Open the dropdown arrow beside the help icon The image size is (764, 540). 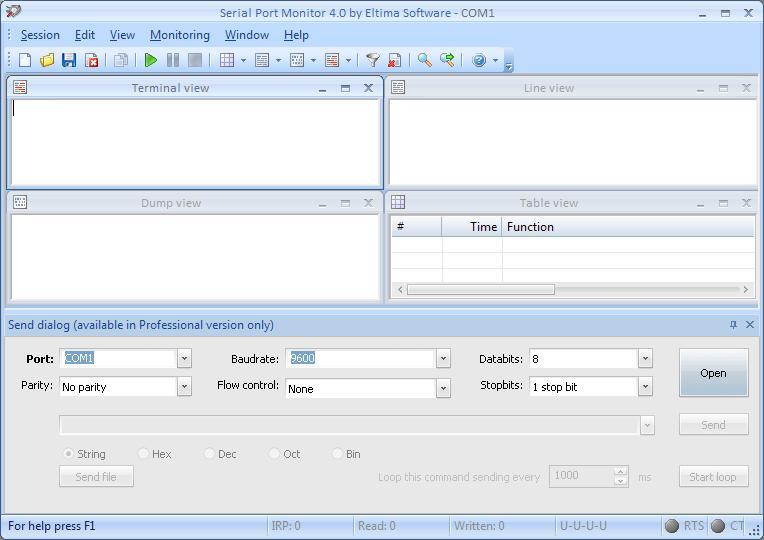coord(496,60)
